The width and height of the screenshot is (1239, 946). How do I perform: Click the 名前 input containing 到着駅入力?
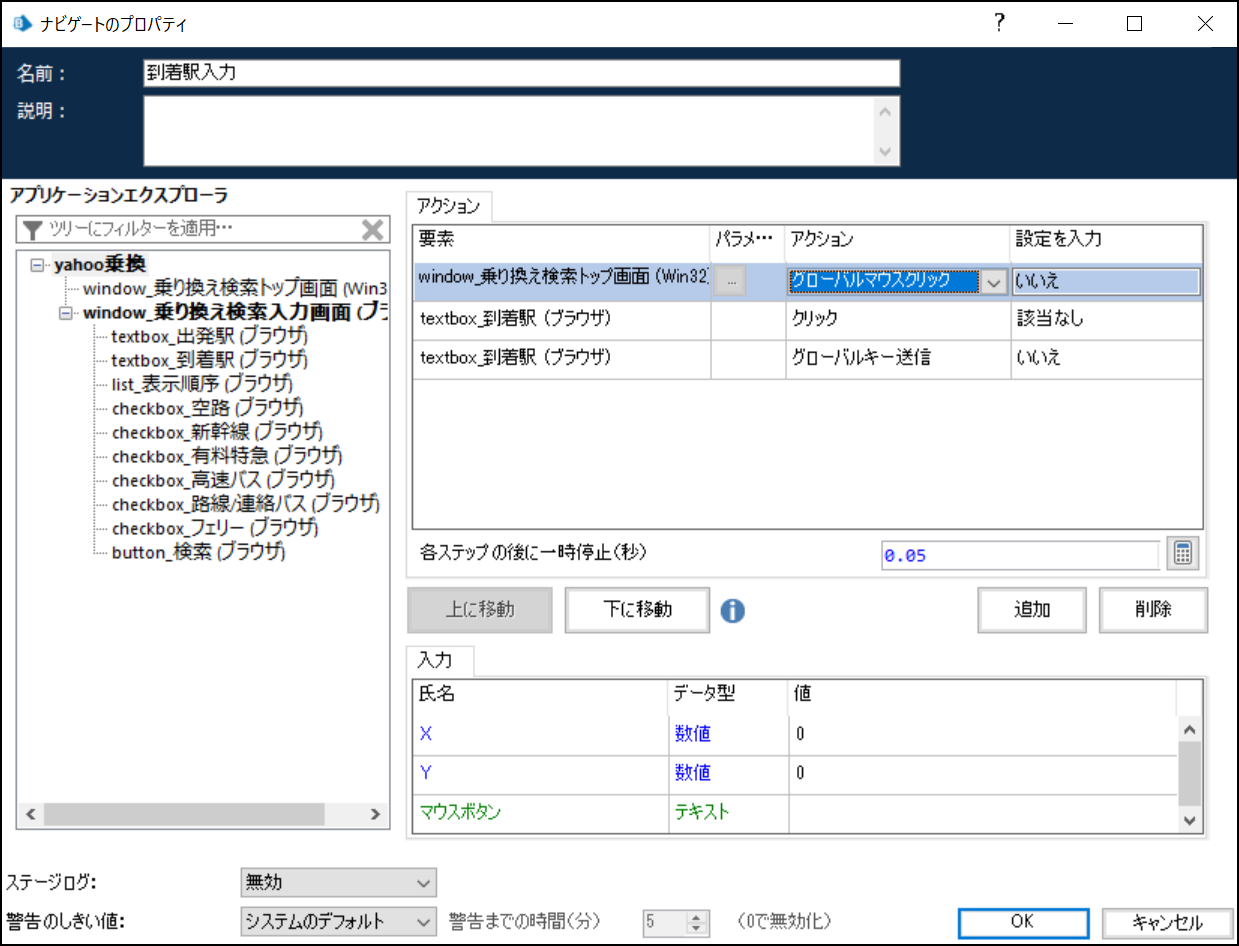520,73
